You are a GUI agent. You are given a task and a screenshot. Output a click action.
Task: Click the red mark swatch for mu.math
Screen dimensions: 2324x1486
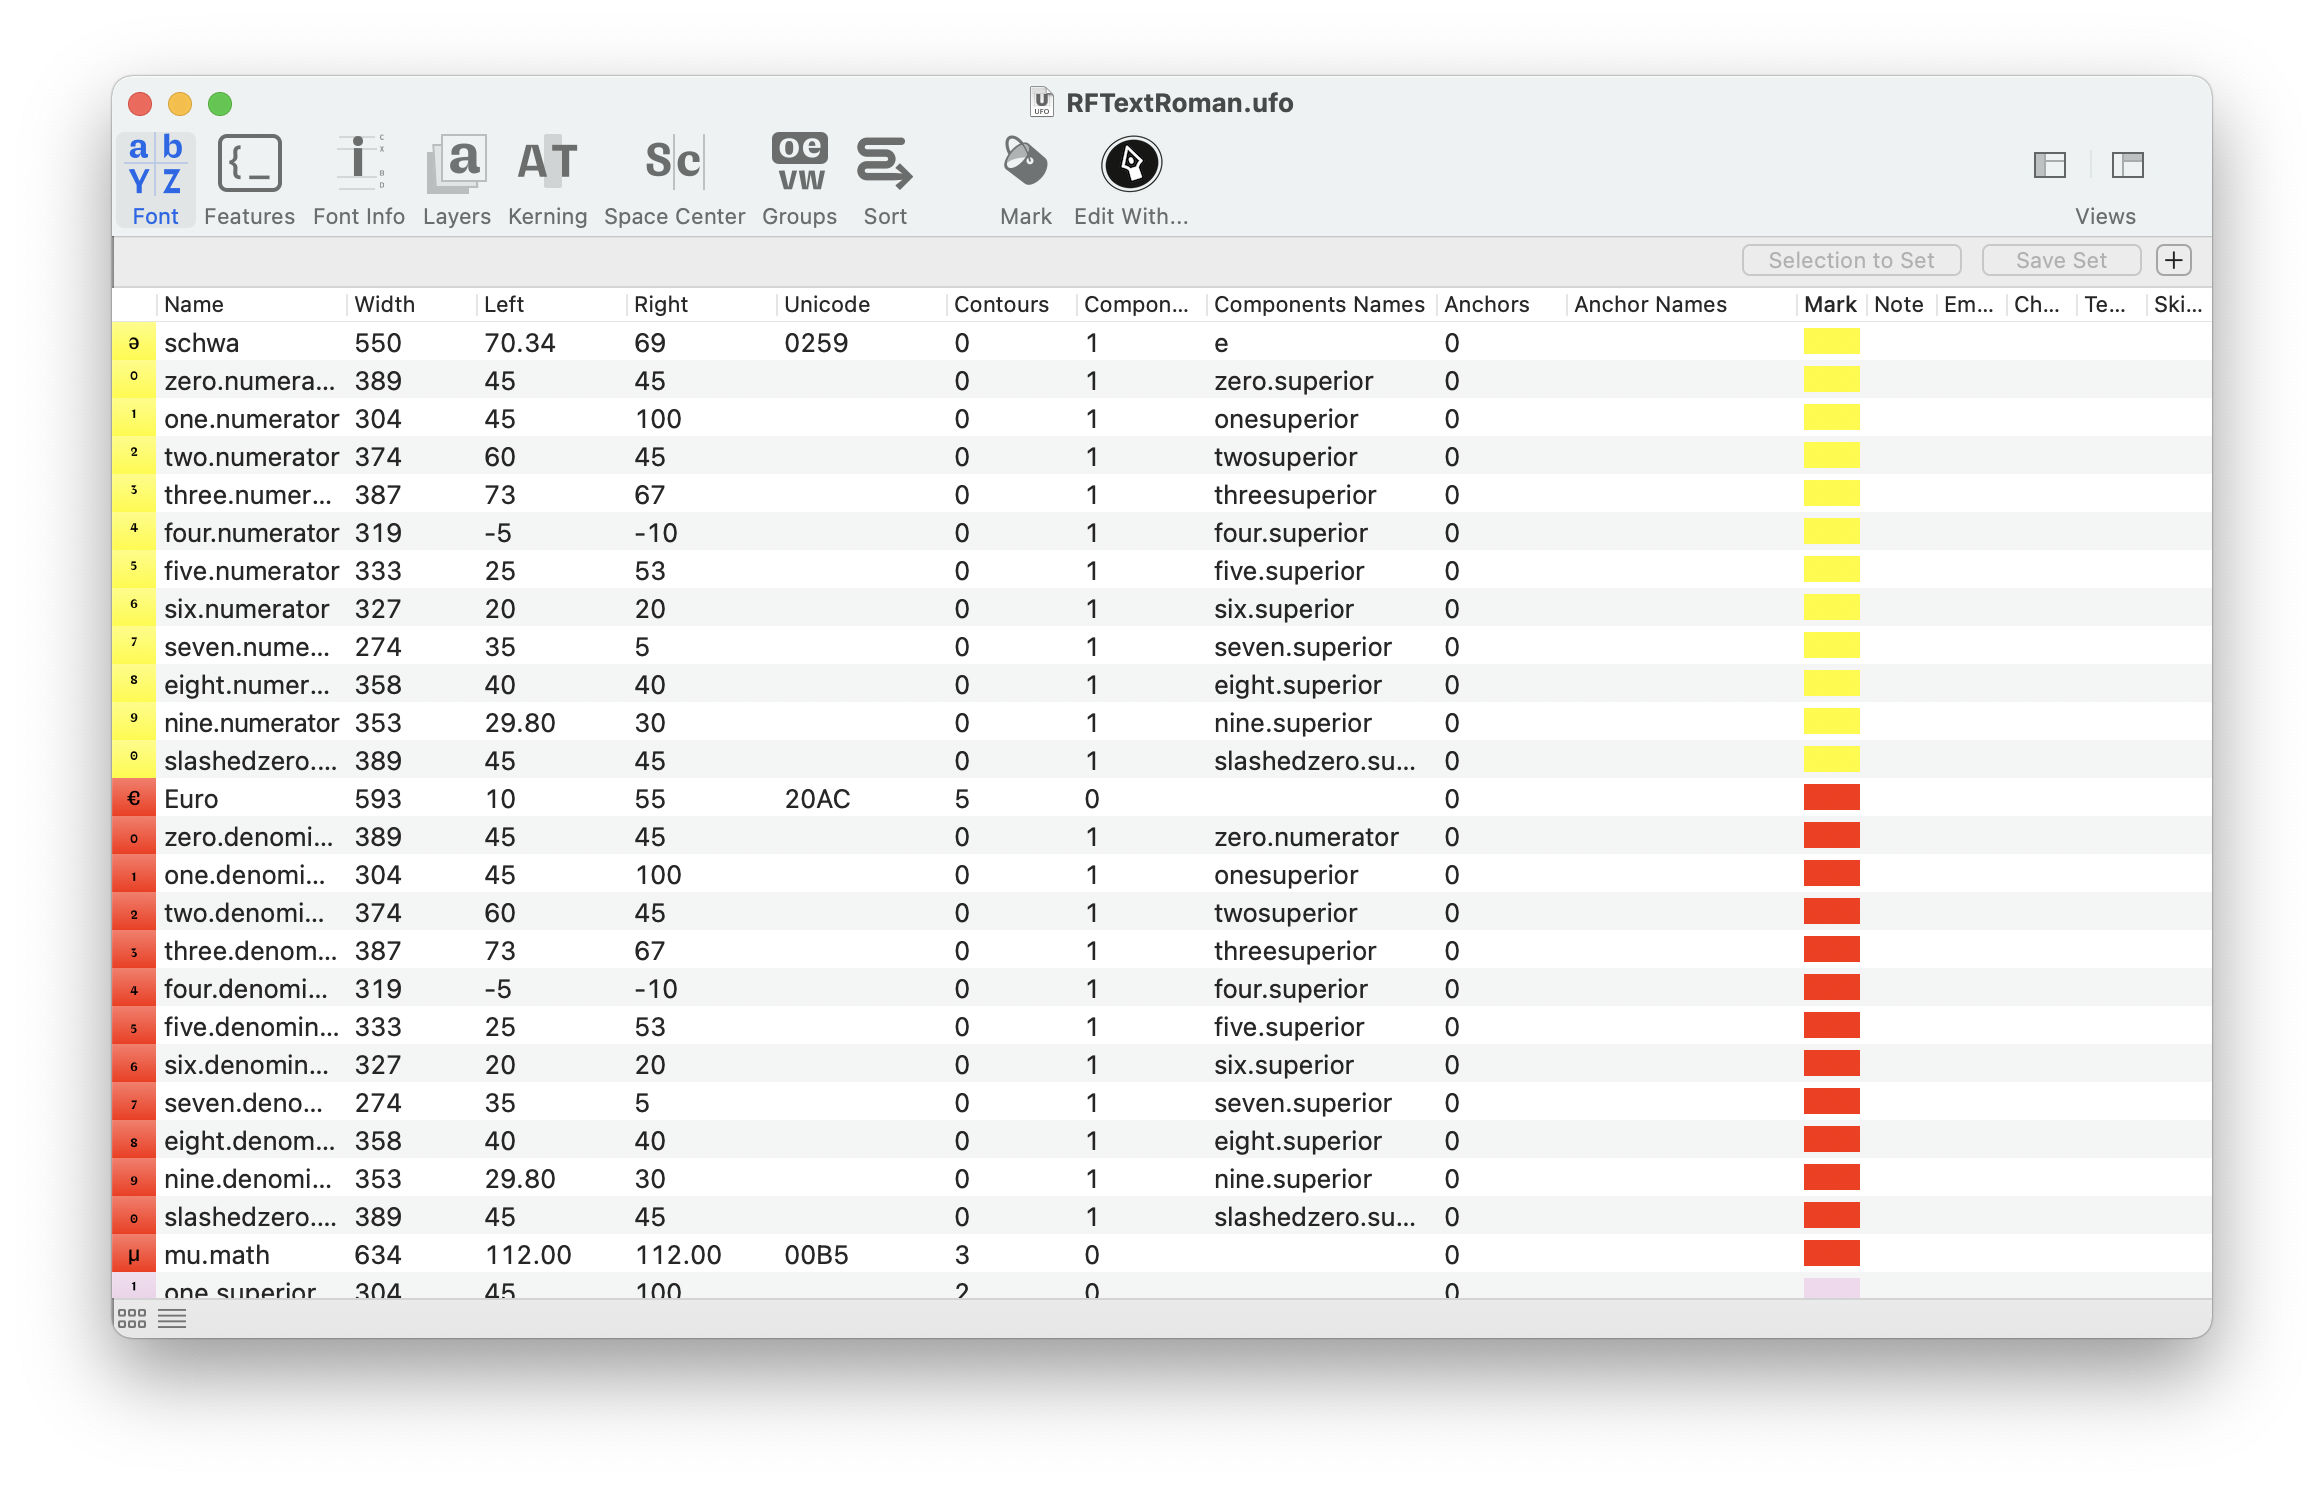pos(1831,1254)
